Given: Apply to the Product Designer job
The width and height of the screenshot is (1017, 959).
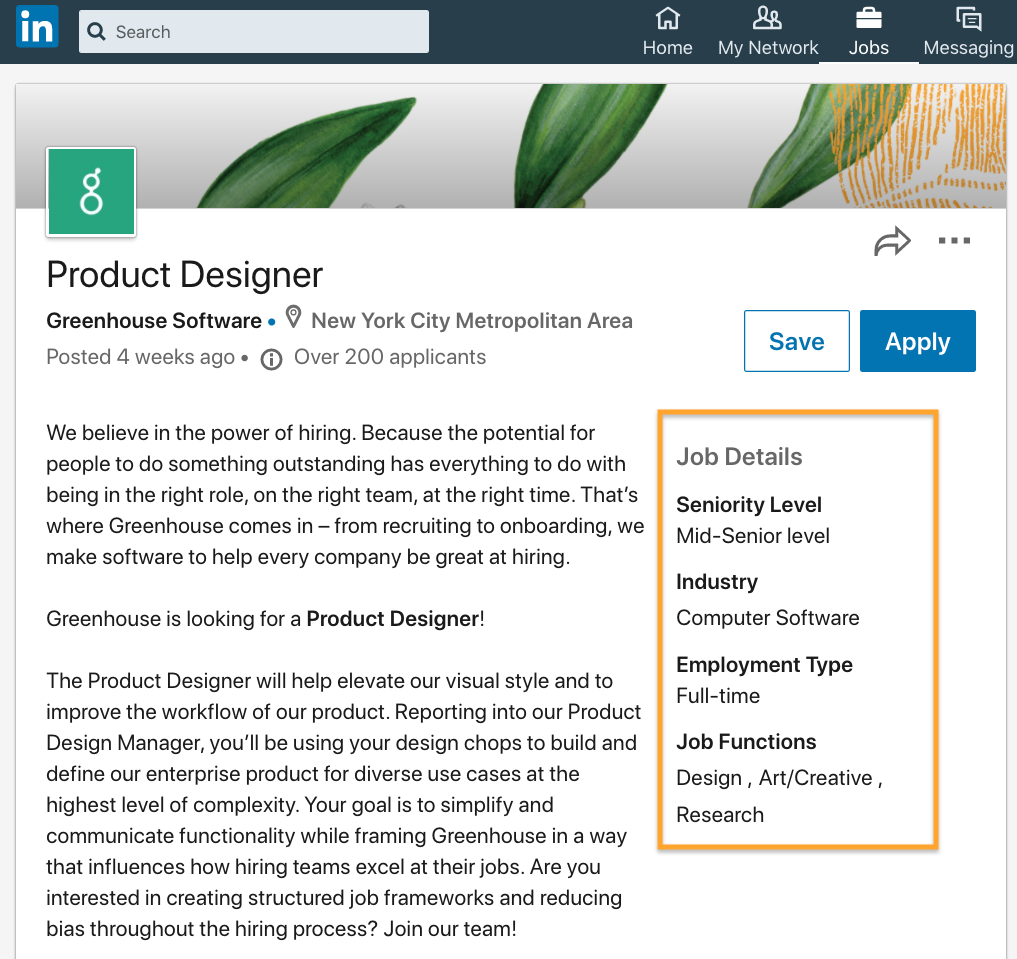Looking at the screenshot, I should tap(918, 341).
